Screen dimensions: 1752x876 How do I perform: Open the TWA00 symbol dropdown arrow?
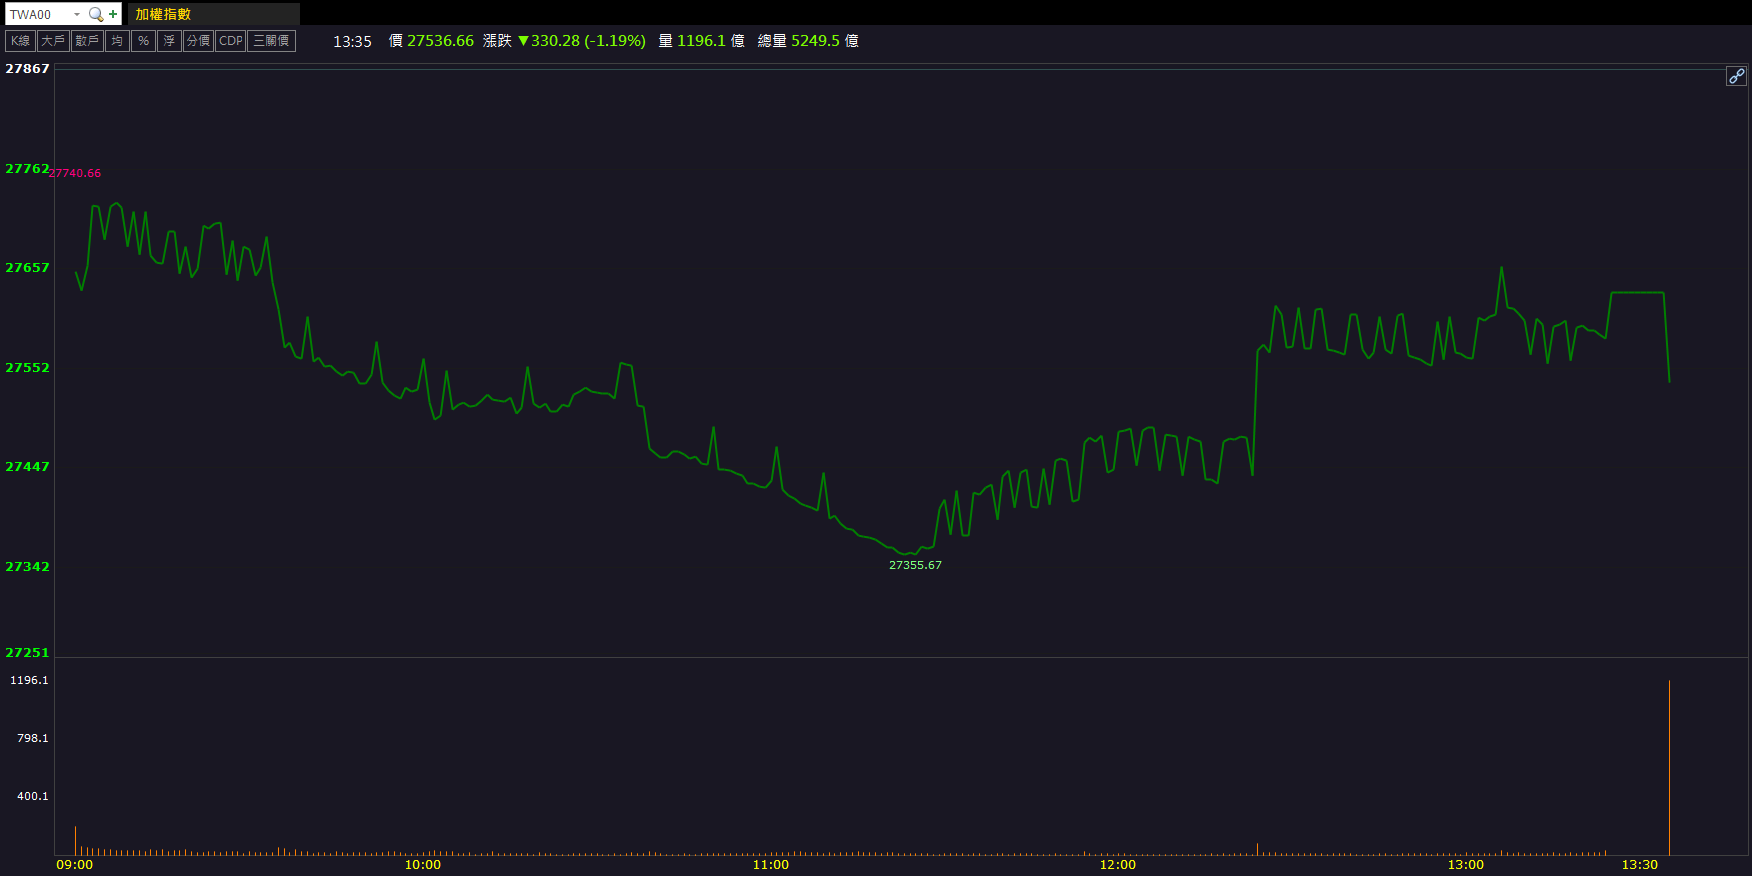(77, 14)
